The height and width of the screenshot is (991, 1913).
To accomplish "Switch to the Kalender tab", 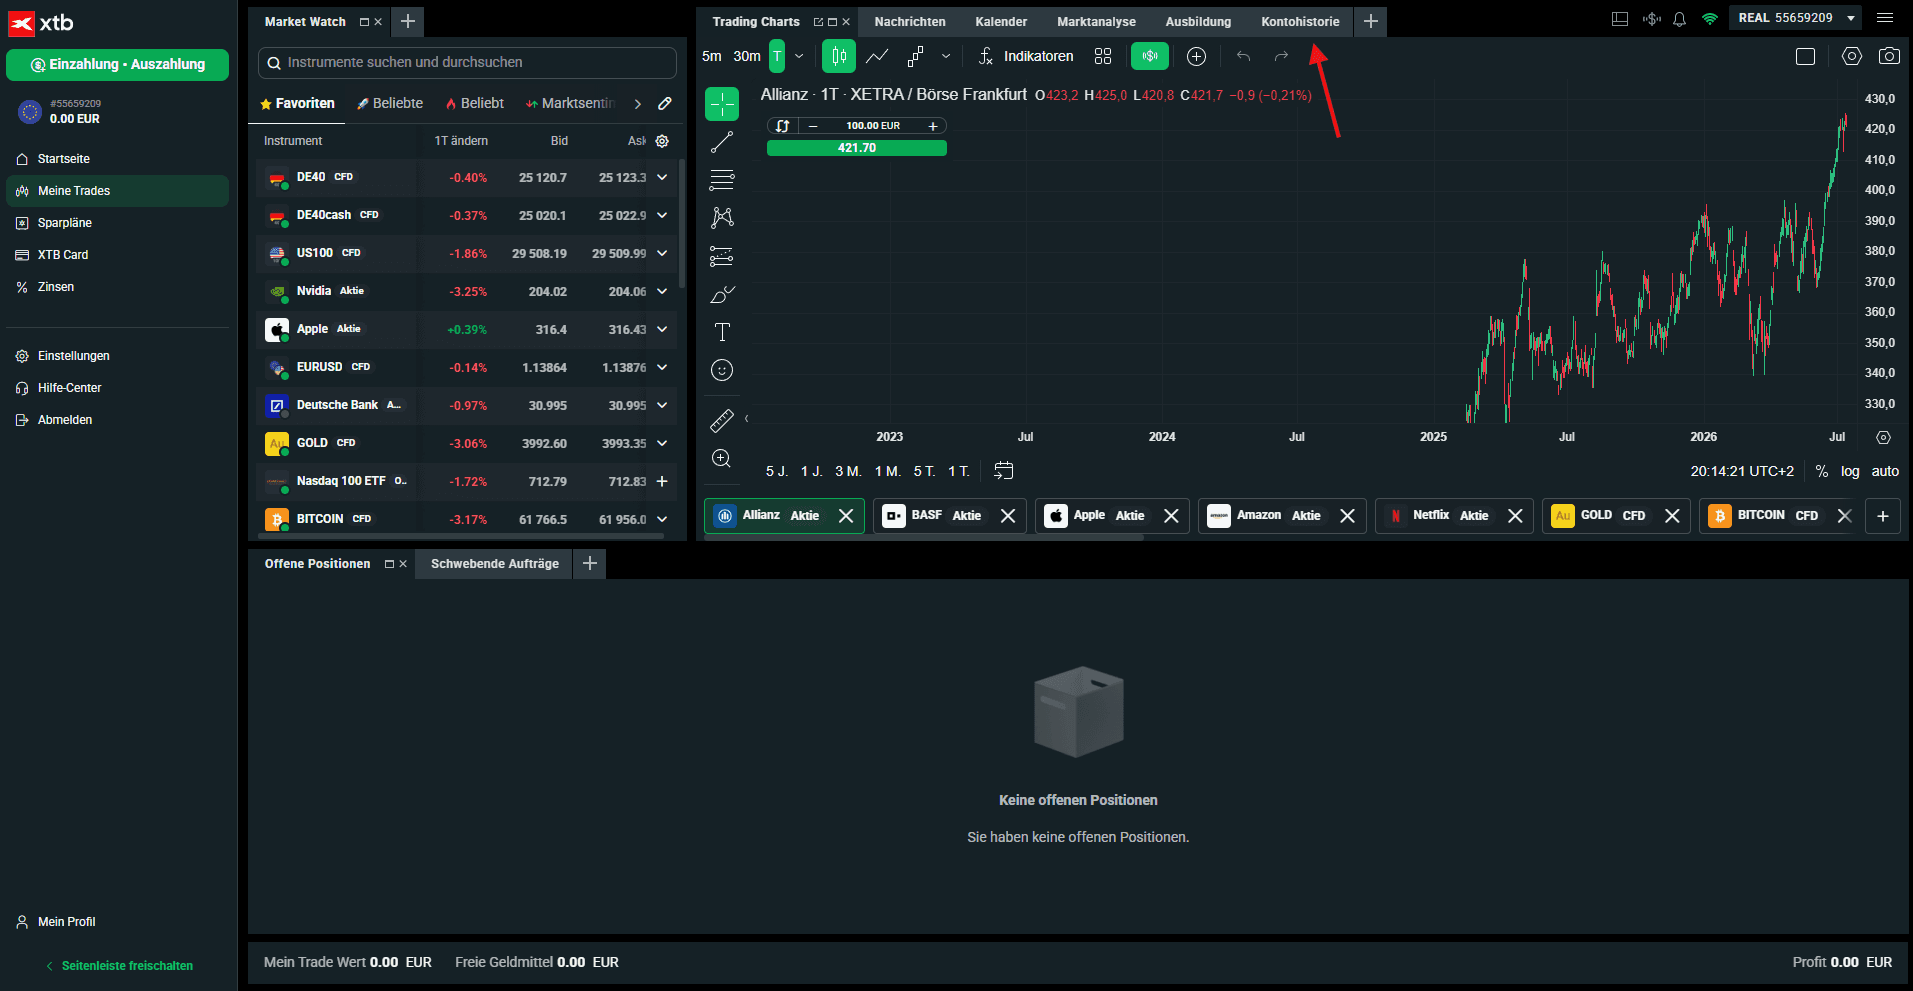I will click(x=1001, y=21).
